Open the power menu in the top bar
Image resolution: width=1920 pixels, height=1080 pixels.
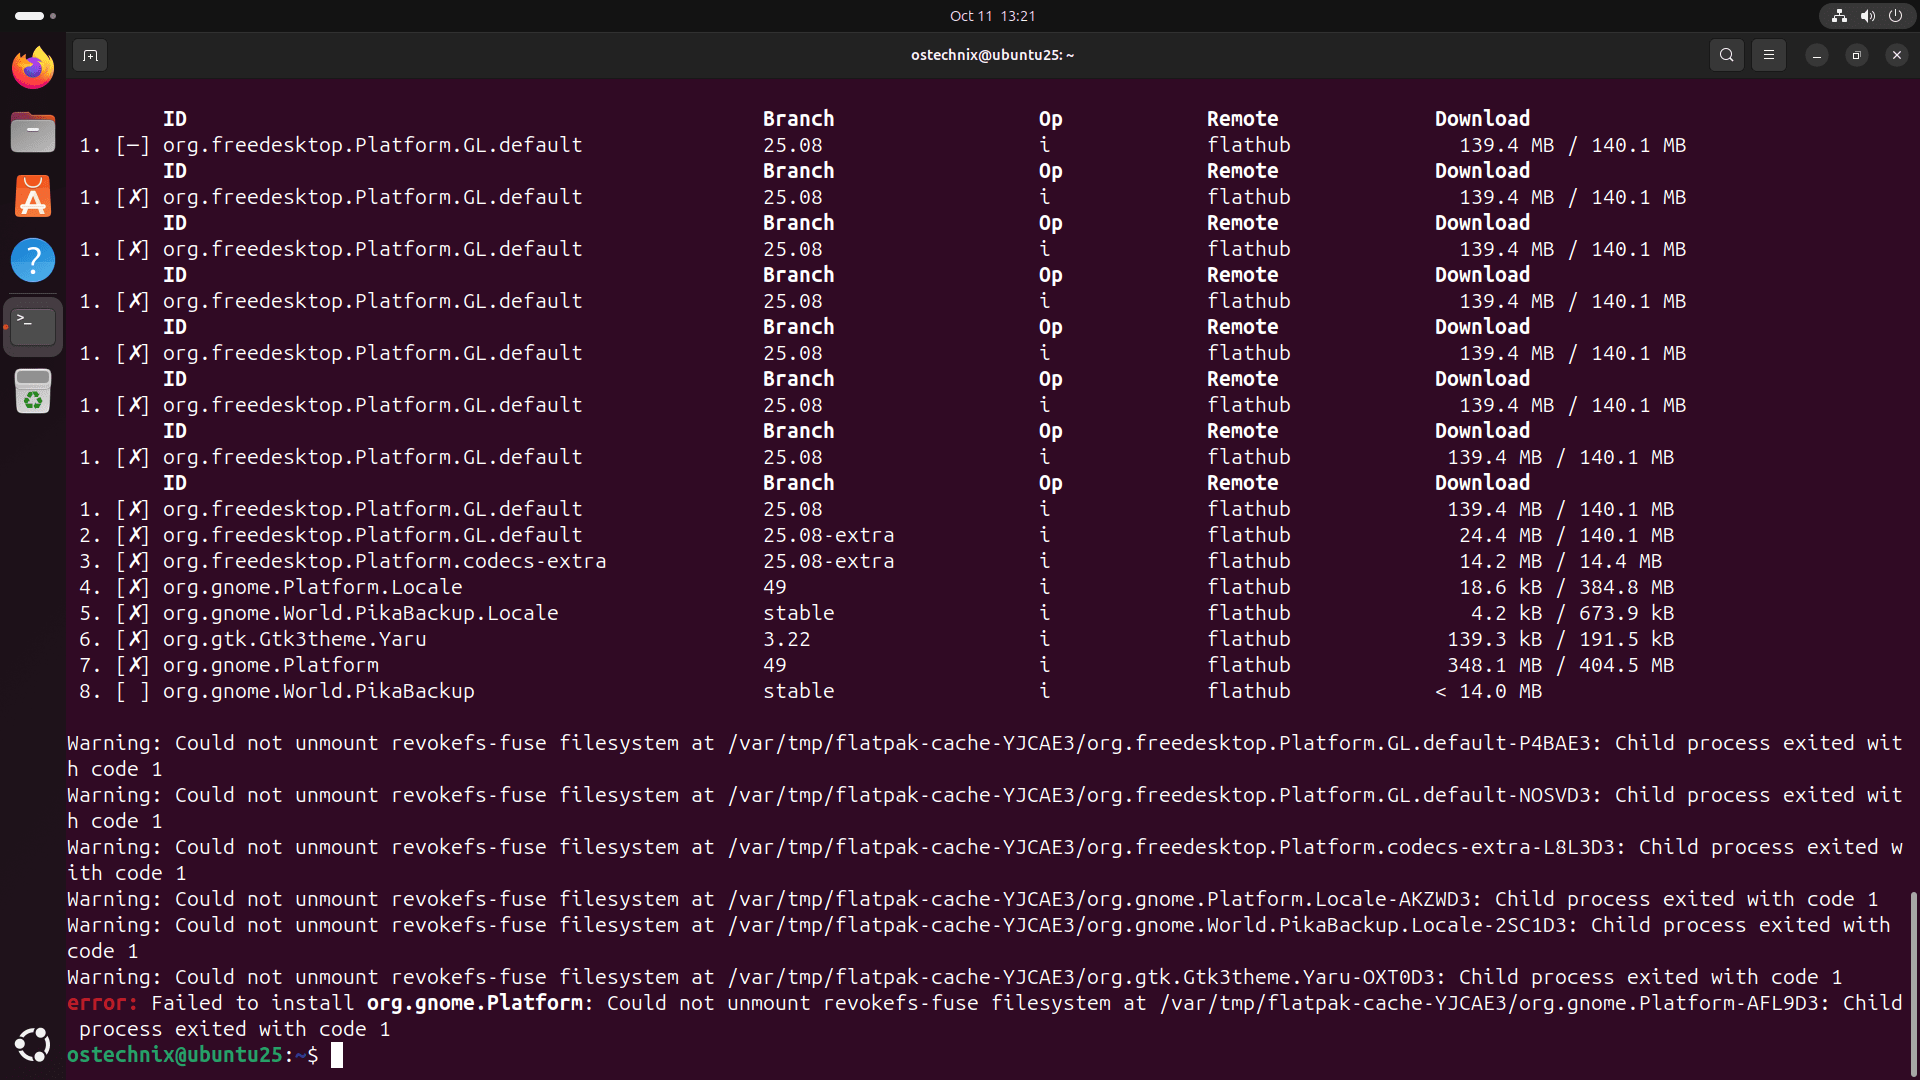pyautogui.click(x=1896, y=16)
